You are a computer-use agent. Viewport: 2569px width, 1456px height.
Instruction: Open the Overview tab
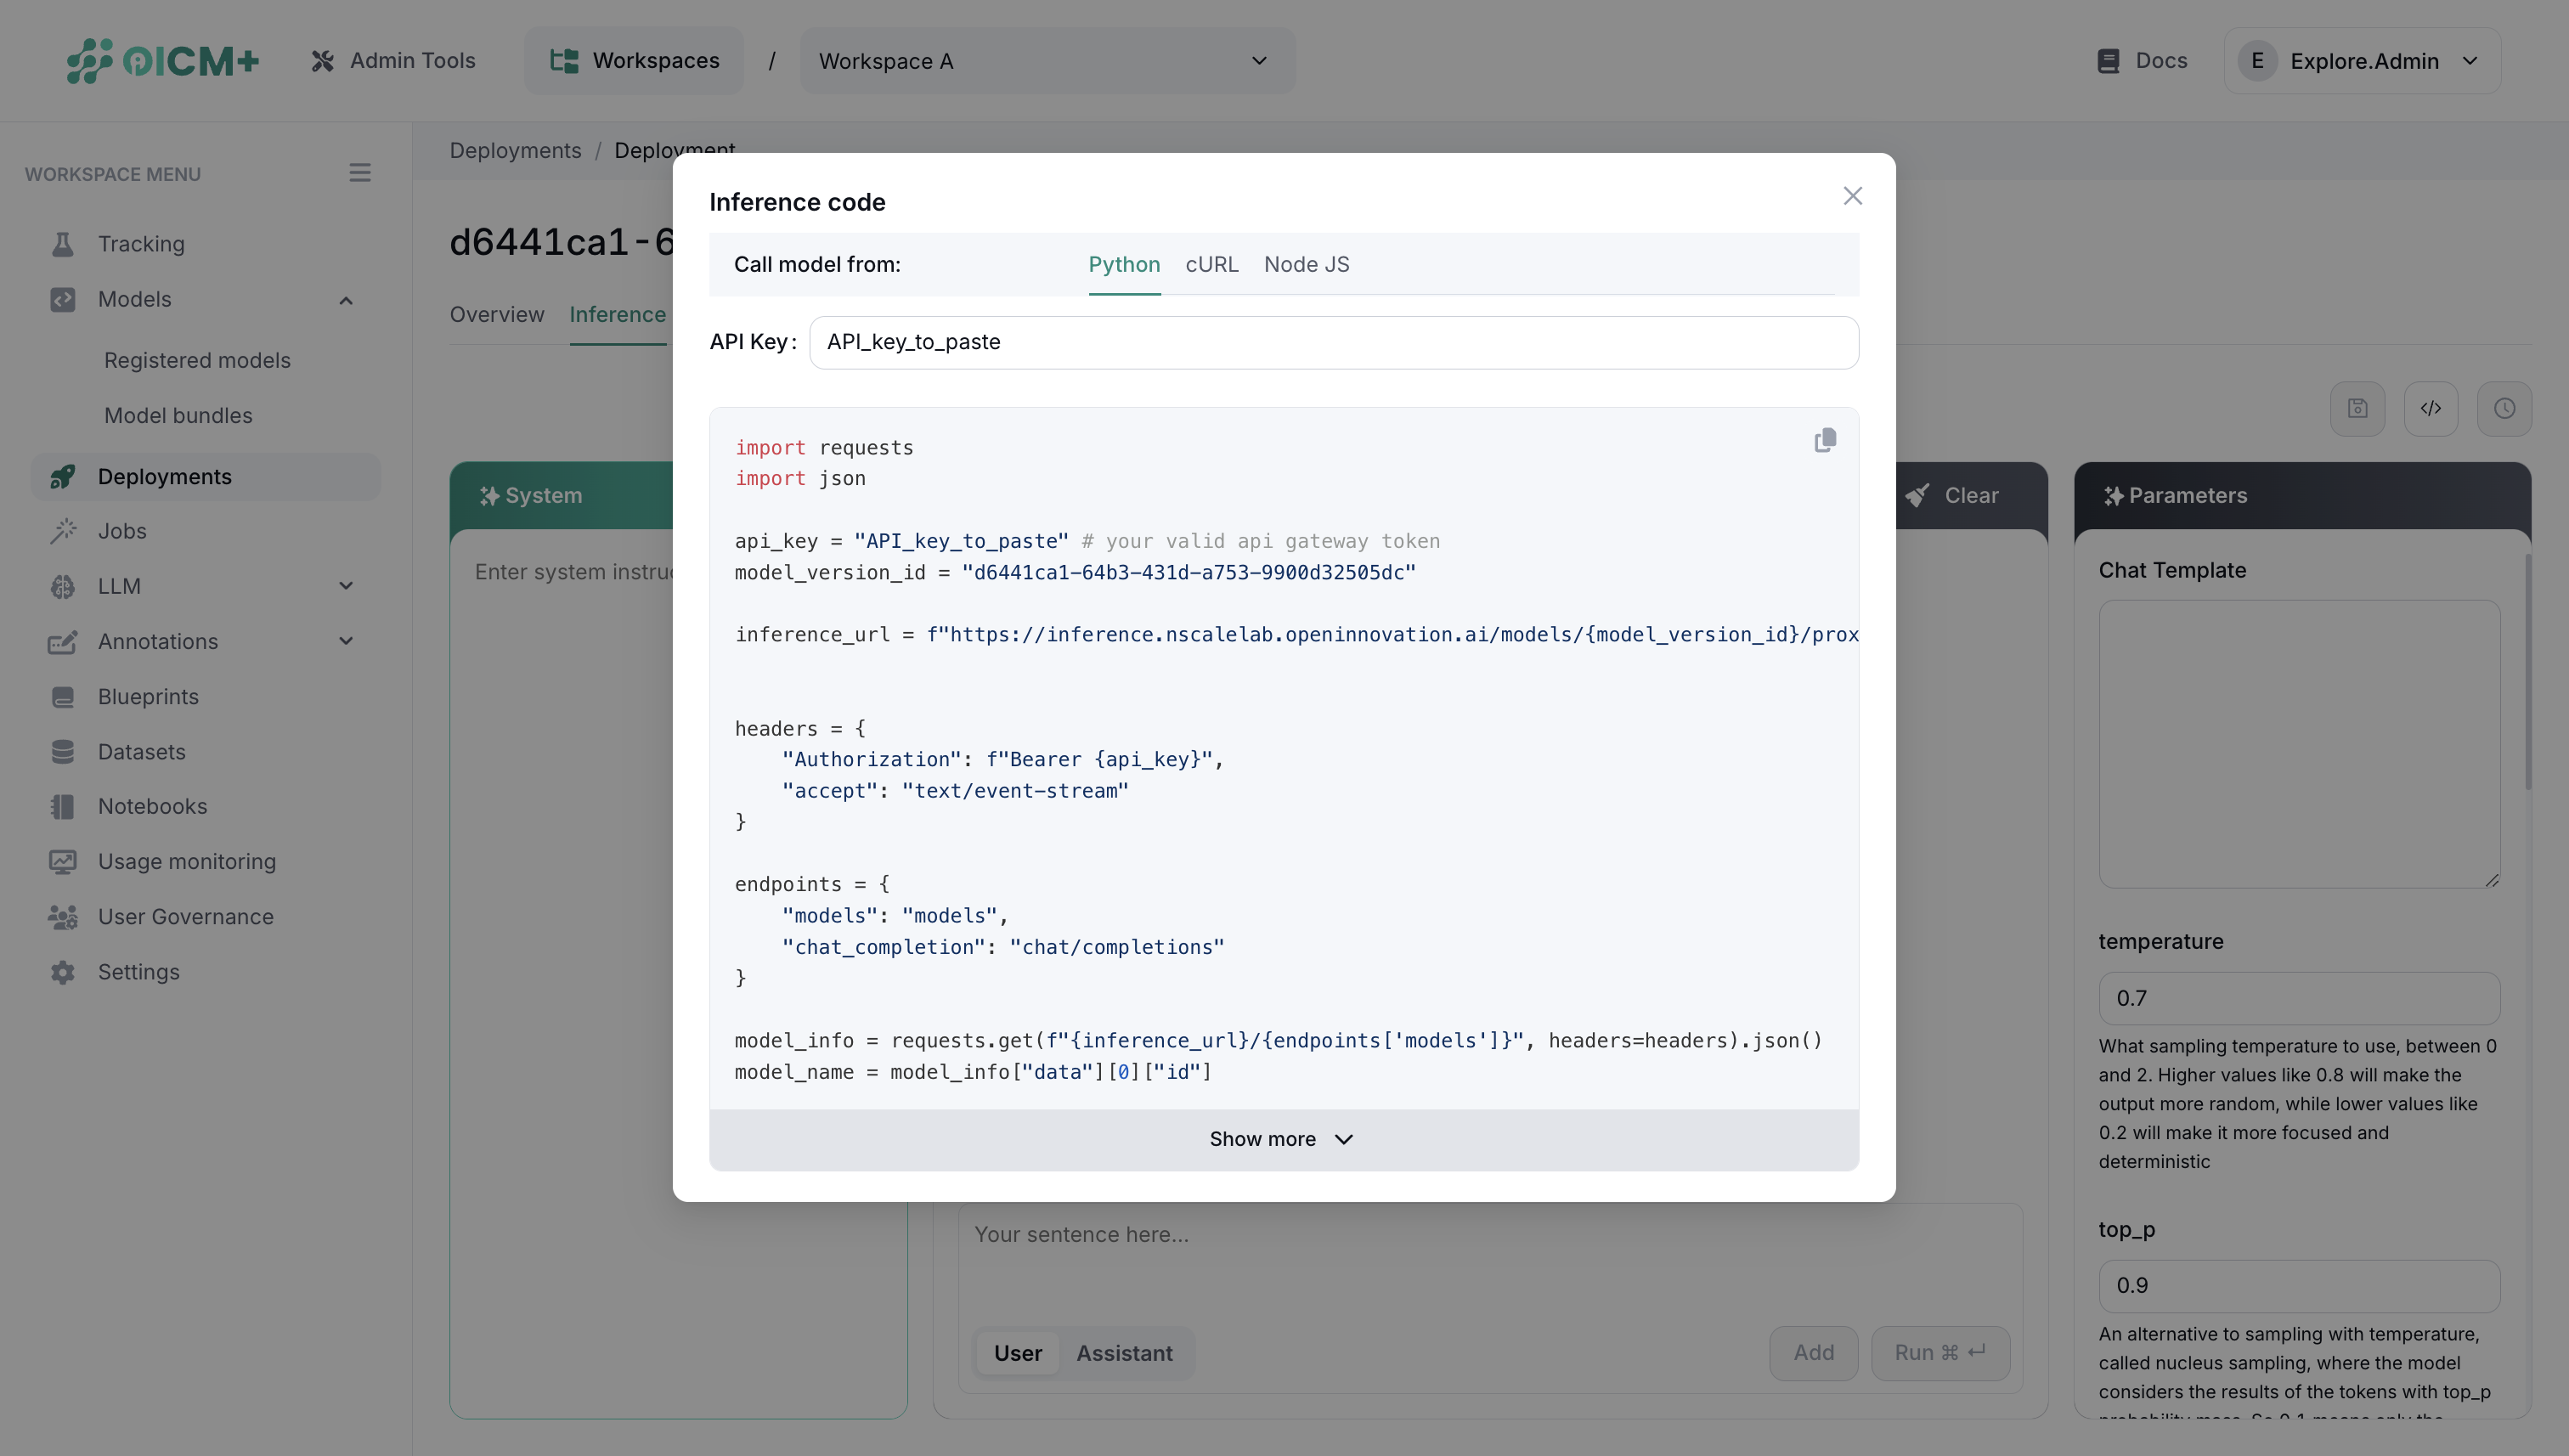click(x=496, y=314)
